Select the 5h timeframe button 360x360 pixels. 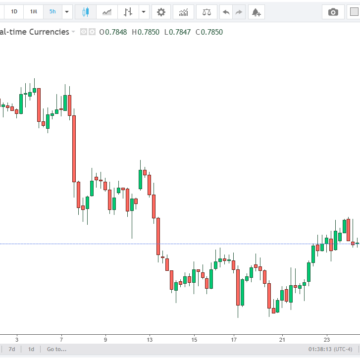(53, 12)
